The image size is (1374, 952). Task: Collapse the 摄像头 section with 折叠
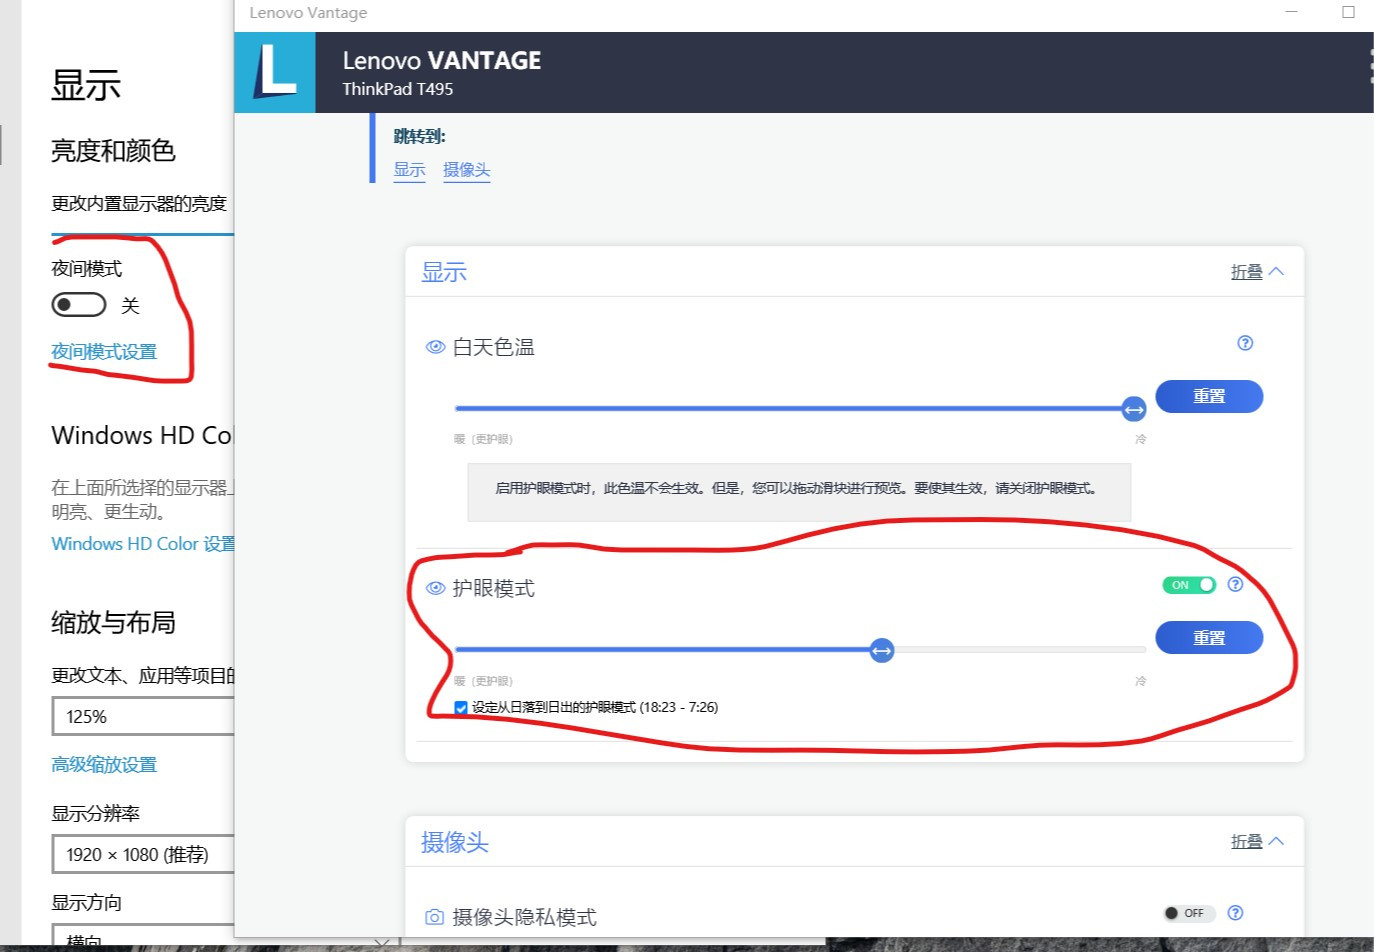(x=1257, y=841)
